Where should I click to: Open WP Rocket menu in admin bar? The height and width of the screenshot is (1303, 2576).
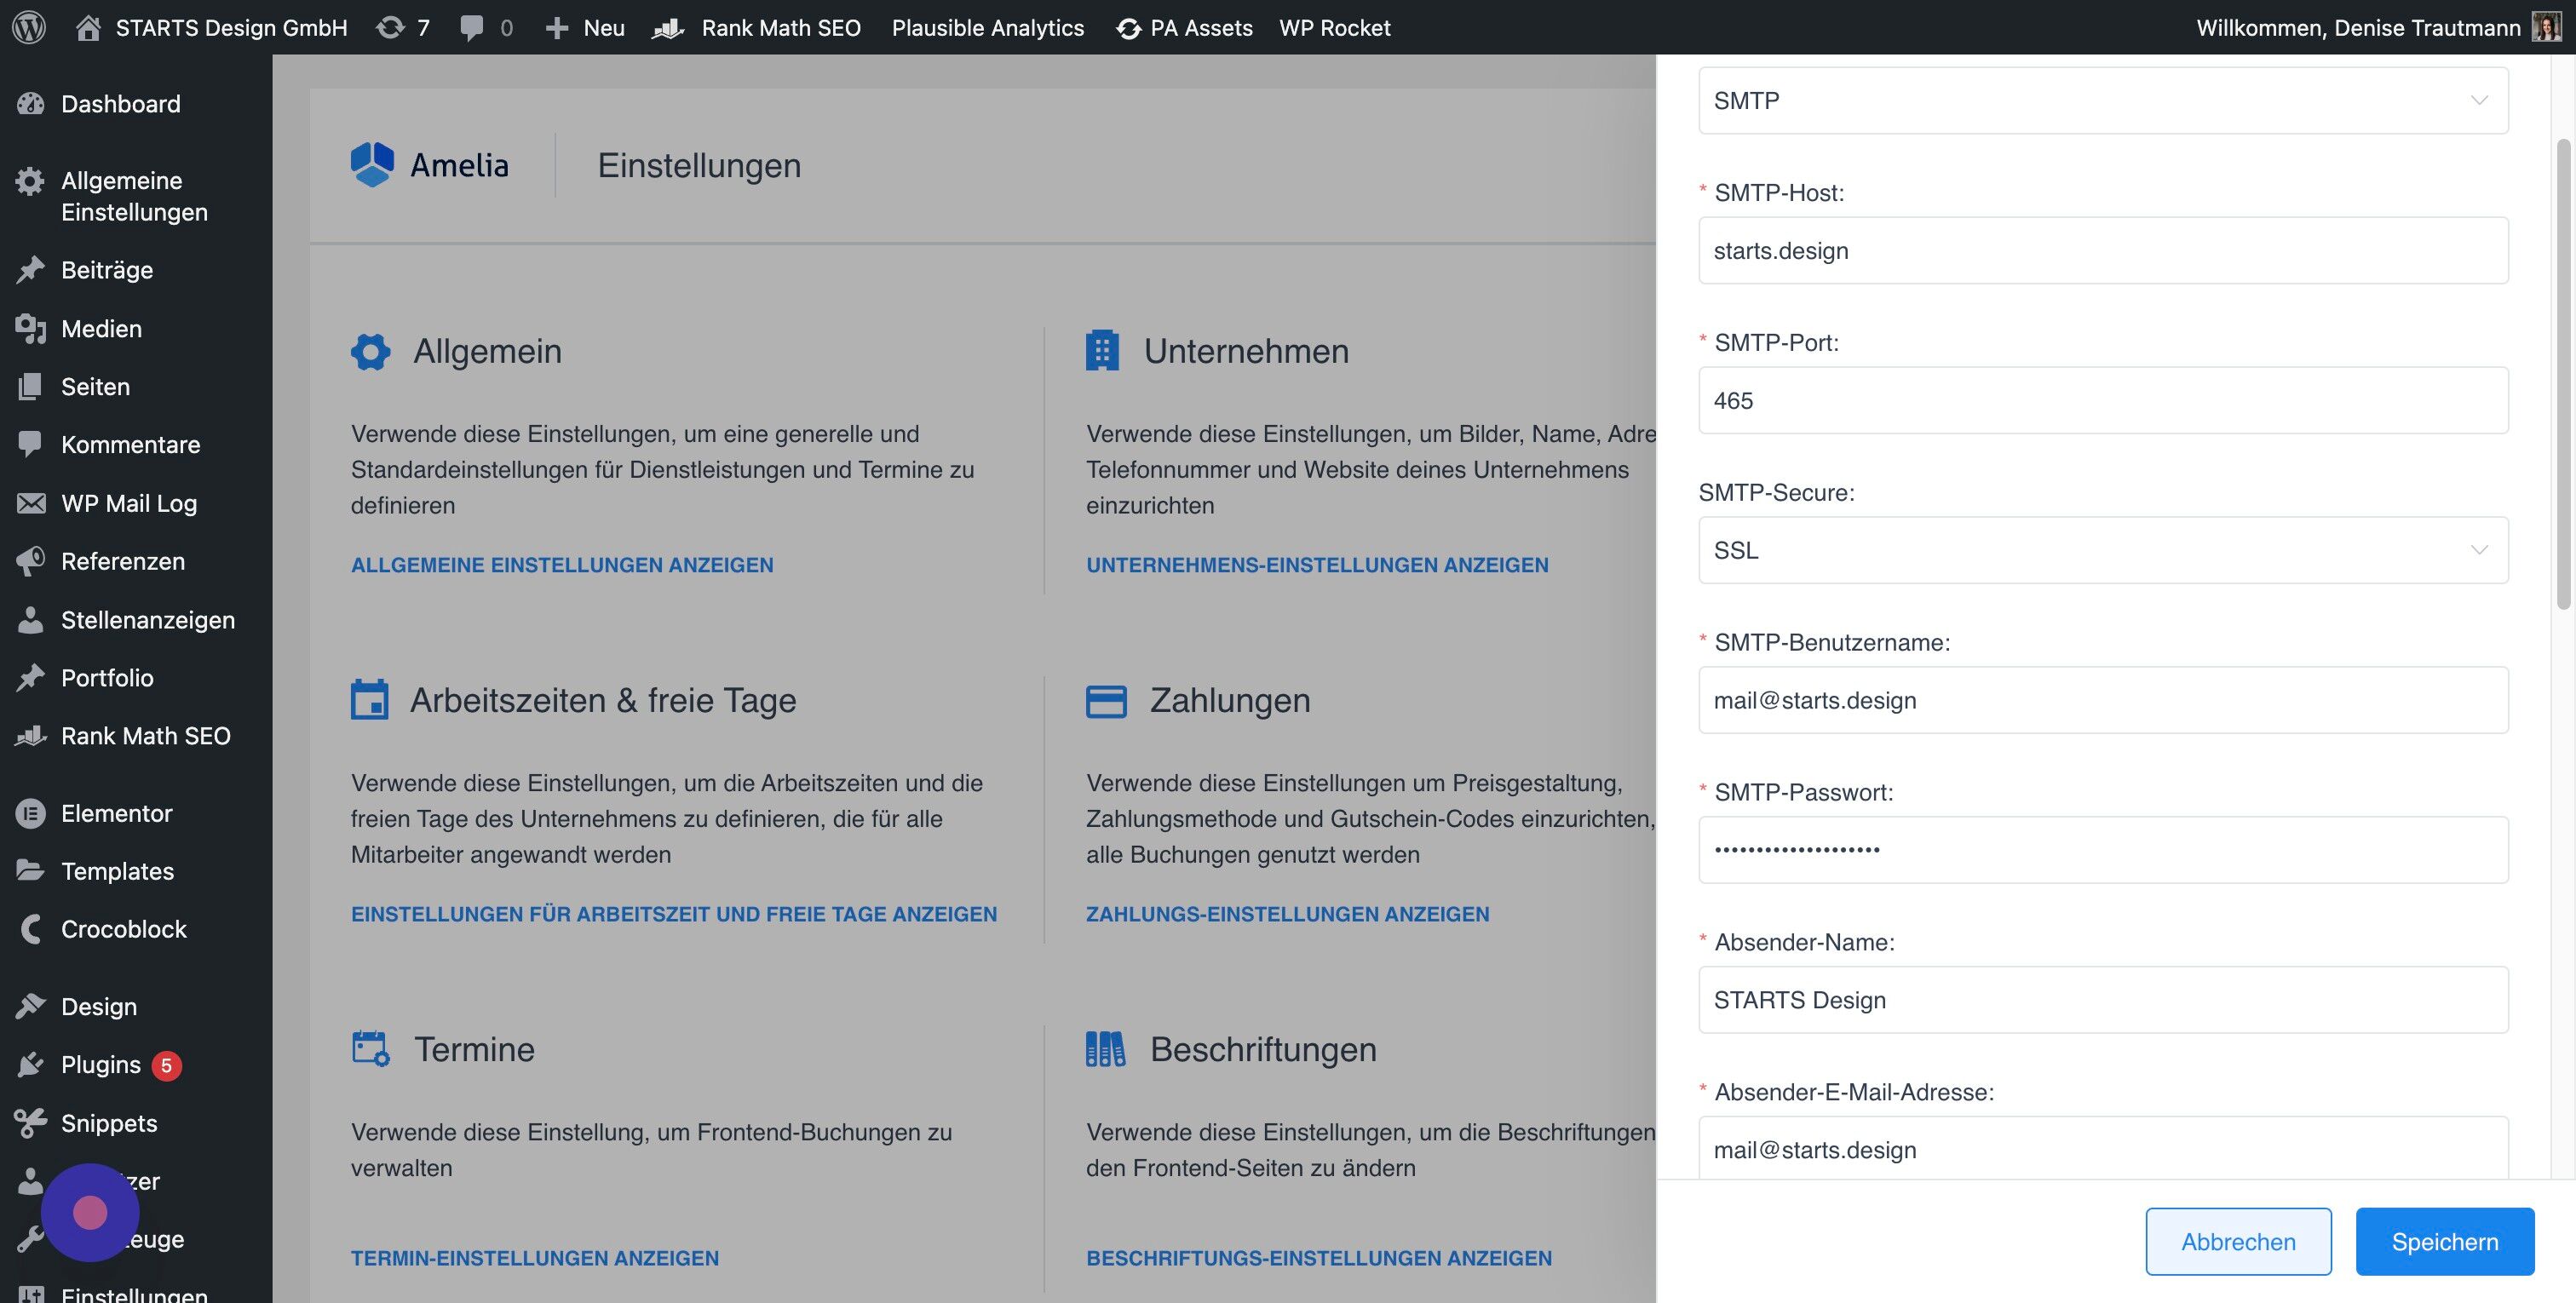coord(1335,28)
